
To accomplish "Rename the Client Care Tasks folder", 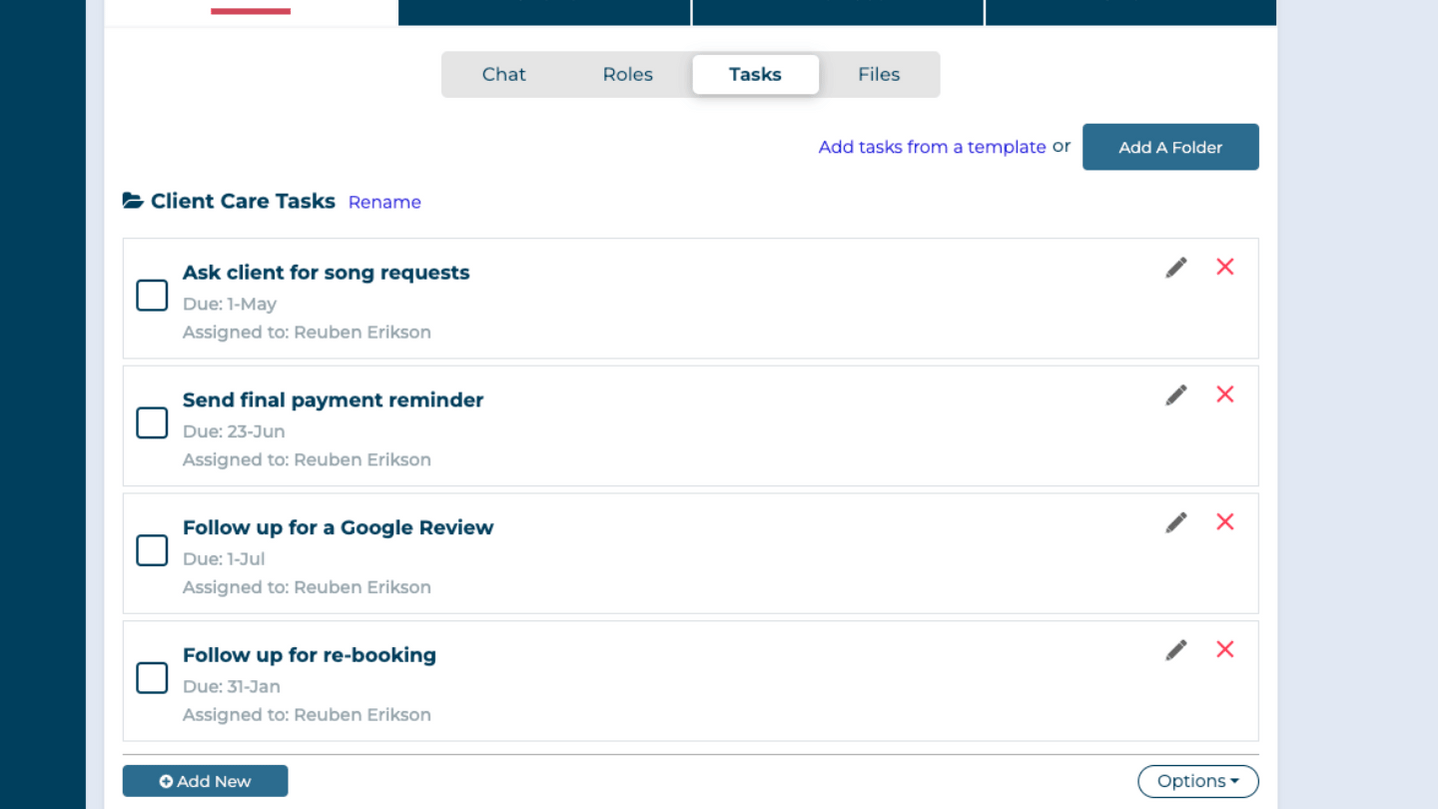I will pos(384,202).
